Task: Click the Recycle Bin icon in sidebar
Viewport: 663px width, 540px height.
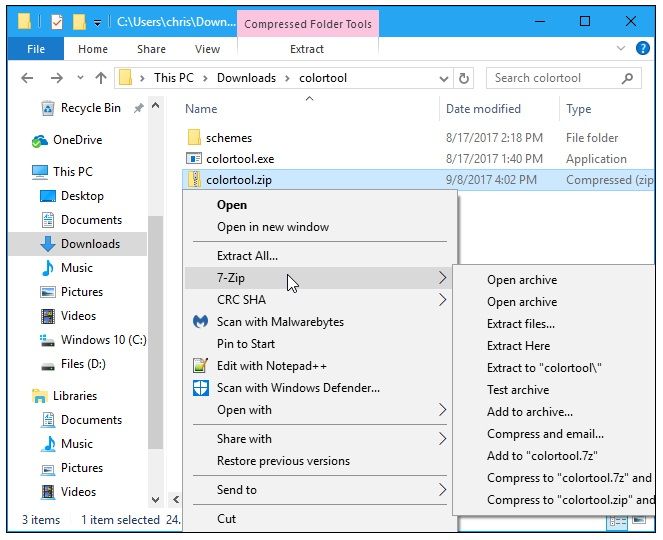Action: [x=46, y=108]
